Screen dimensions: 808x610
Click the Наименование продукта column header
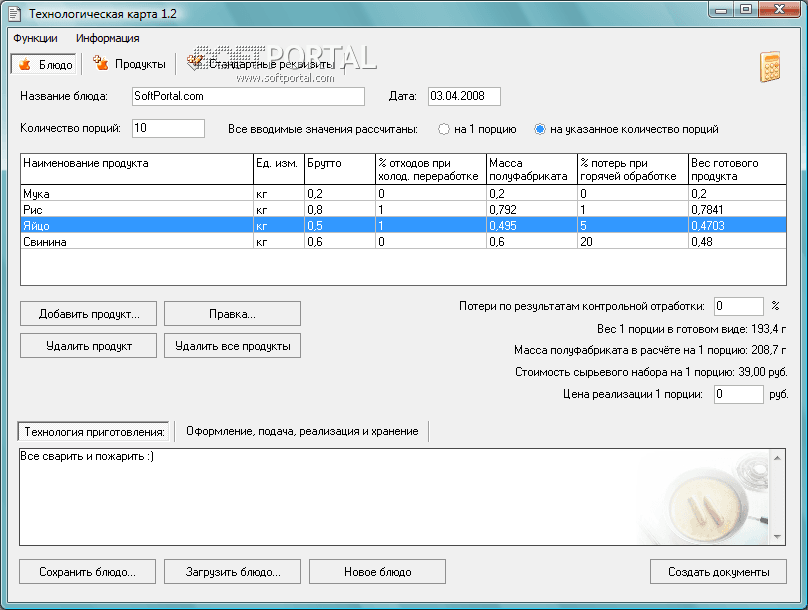point(137,169)
